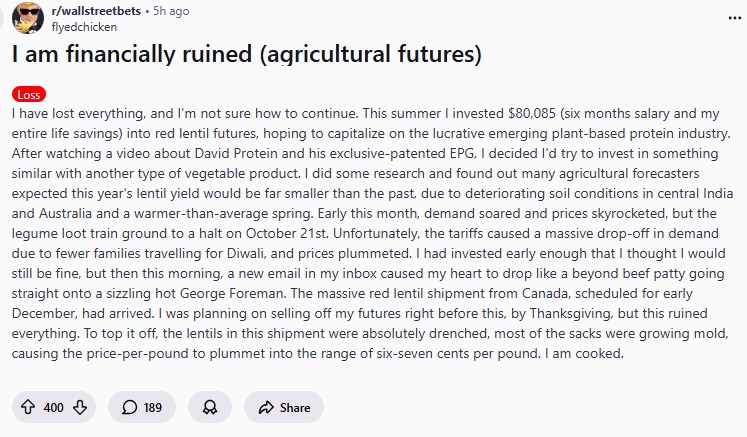Click the 400 vote count number

pyautogui.click(x=54, y=407)
